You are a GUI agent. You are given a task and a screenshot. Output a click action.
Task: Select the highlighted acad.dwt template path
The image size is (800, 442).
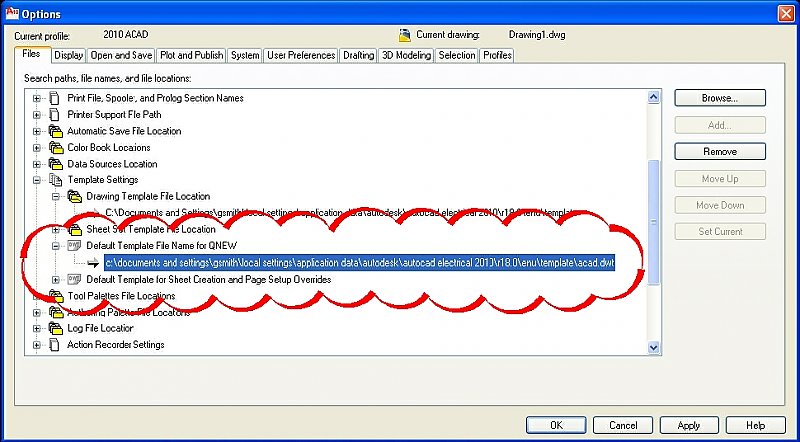359,263
